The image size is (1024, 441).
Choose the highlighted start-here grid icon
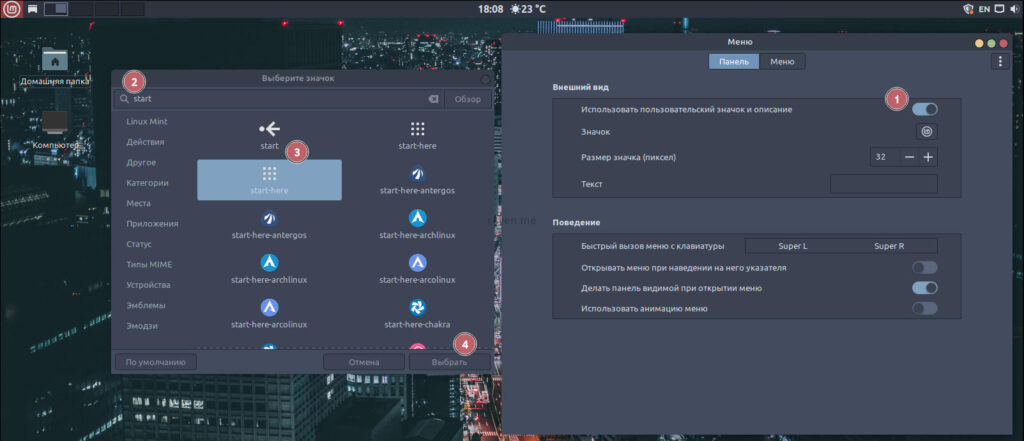269,174
